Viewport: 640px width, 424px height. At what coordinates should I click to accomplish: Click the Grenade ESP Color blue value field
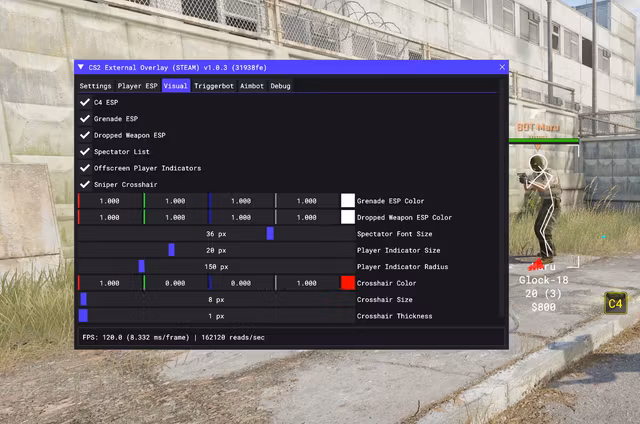[x=241, y=201]
